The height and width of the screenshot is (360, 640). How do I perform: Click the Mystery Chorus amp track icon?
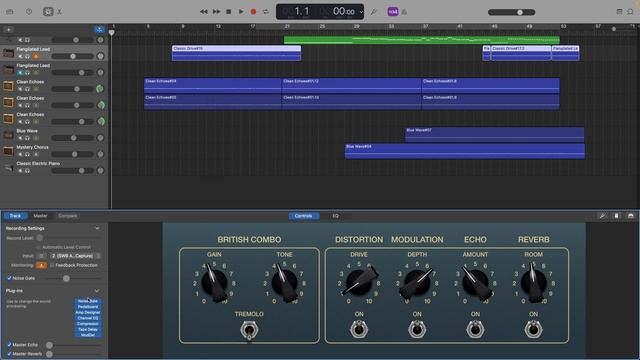8,151
